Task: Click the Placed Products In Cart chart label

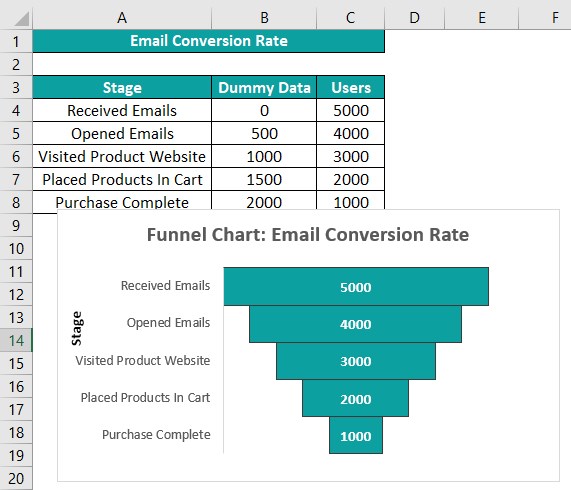Action: tap(145, 398)
